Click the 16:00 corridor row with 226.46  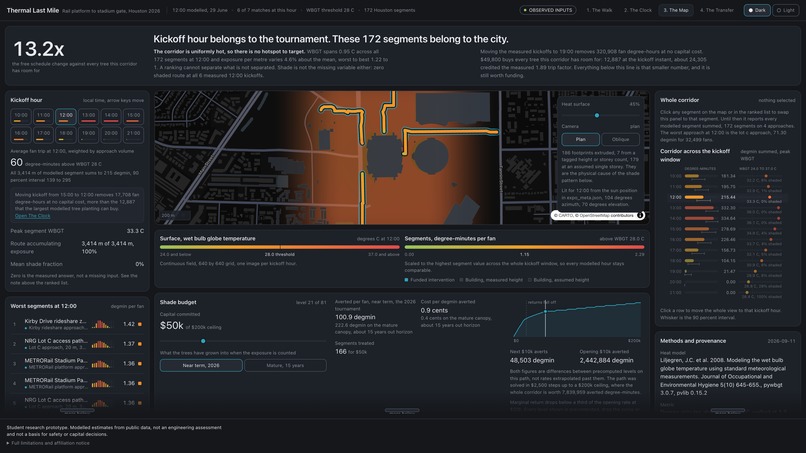[727, 240]
